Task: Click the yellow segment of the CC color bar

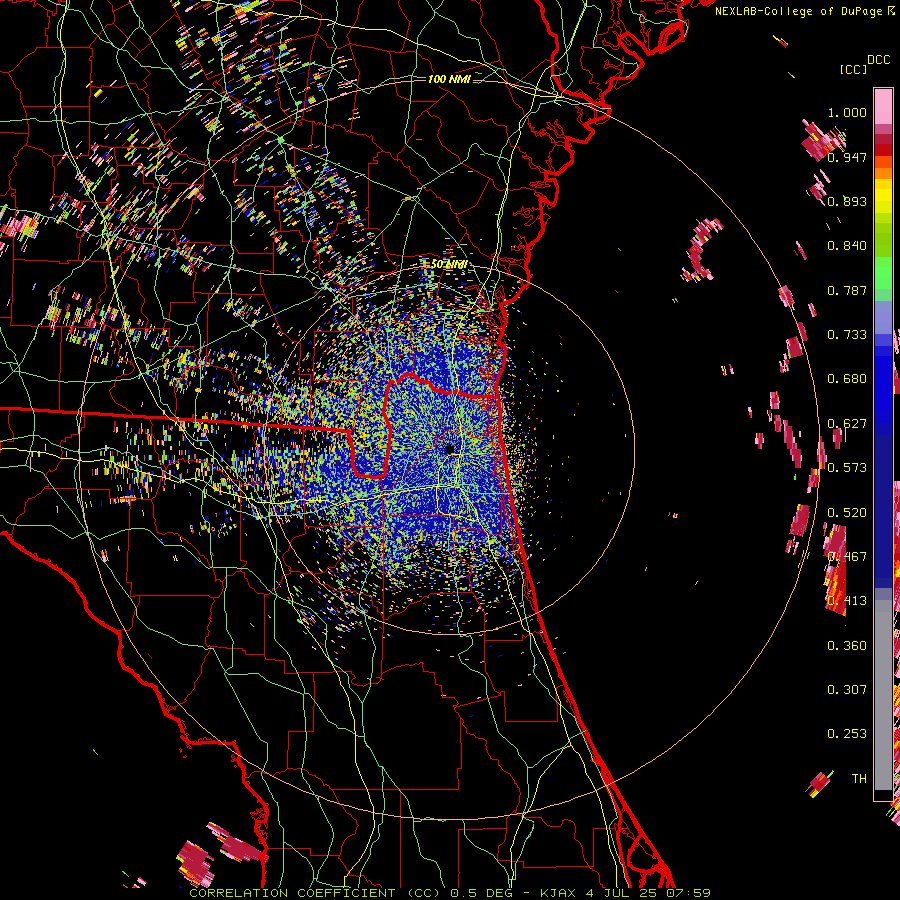Action: [x=883, y=195]
